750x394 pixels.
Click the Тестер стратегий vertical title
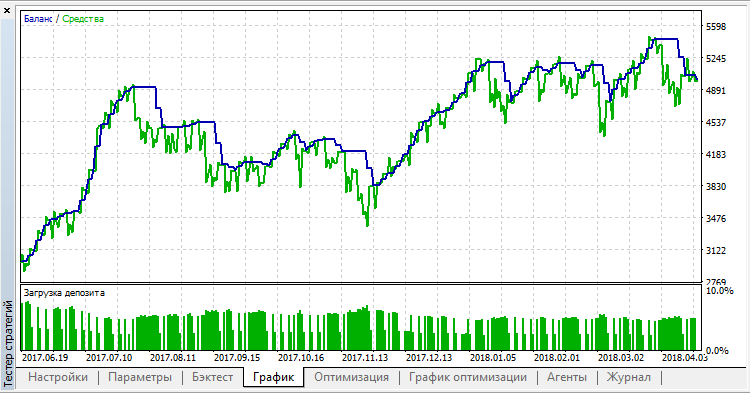coord(8,343)
